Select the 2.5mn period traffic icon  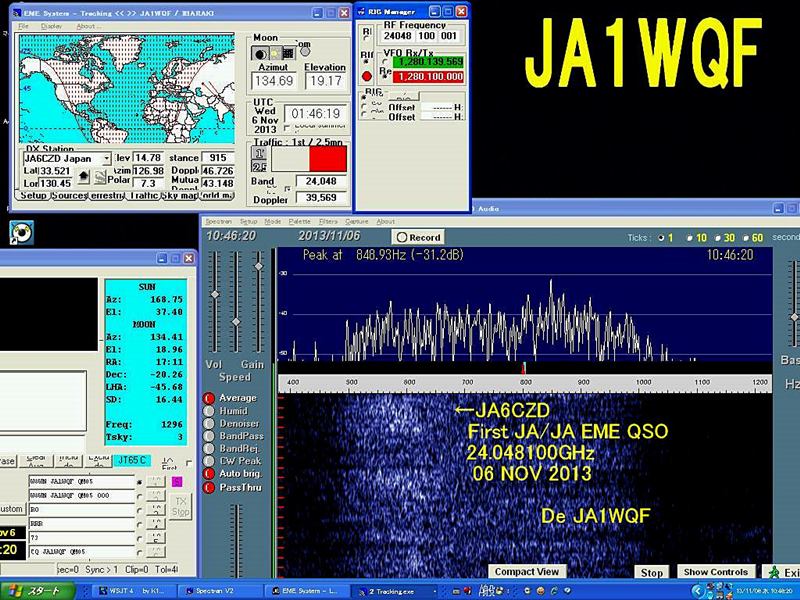[259, 166]
